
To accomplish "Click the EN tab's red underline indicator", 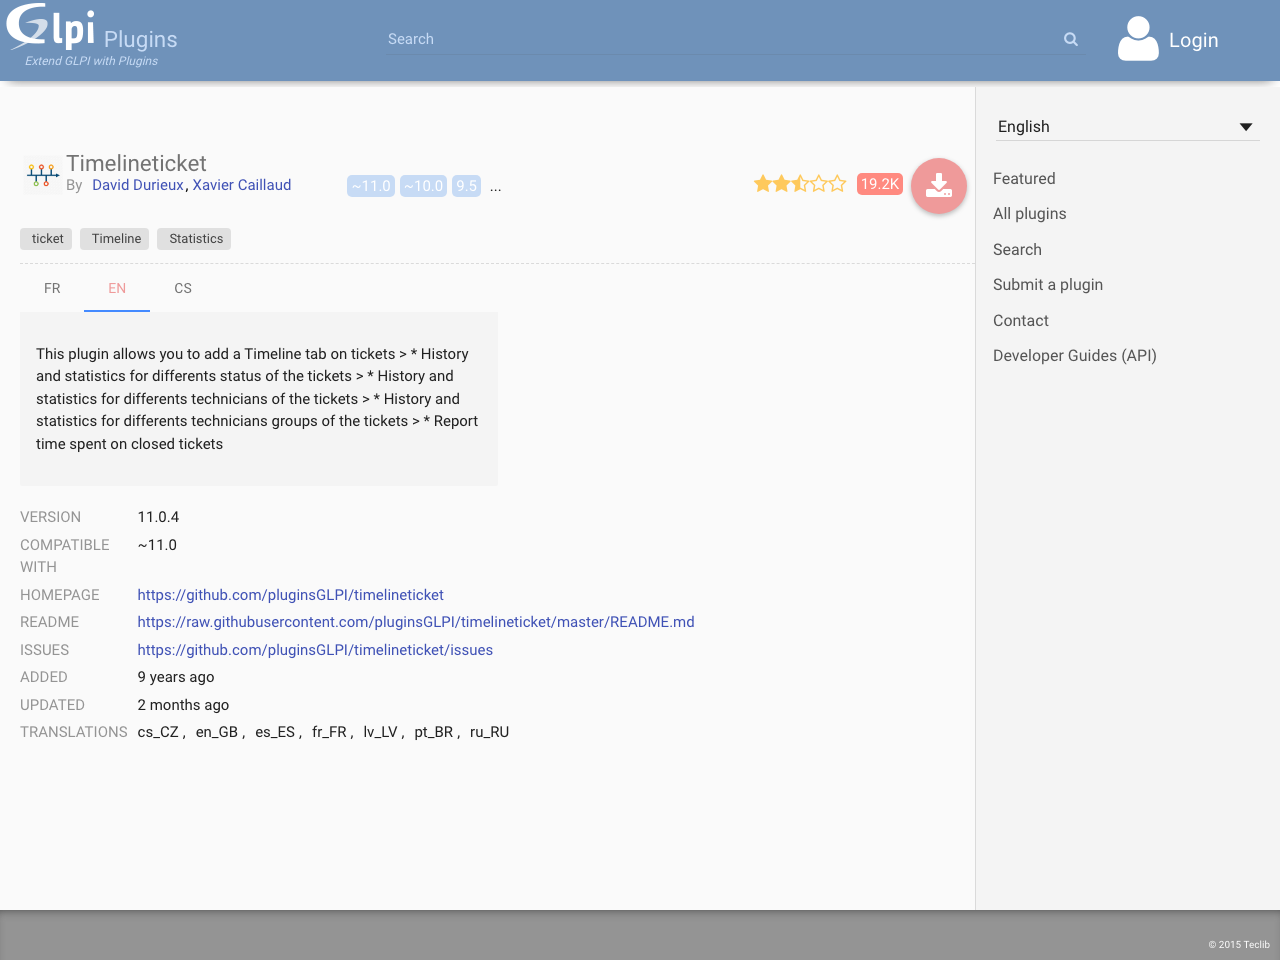I will pos(116,310).
